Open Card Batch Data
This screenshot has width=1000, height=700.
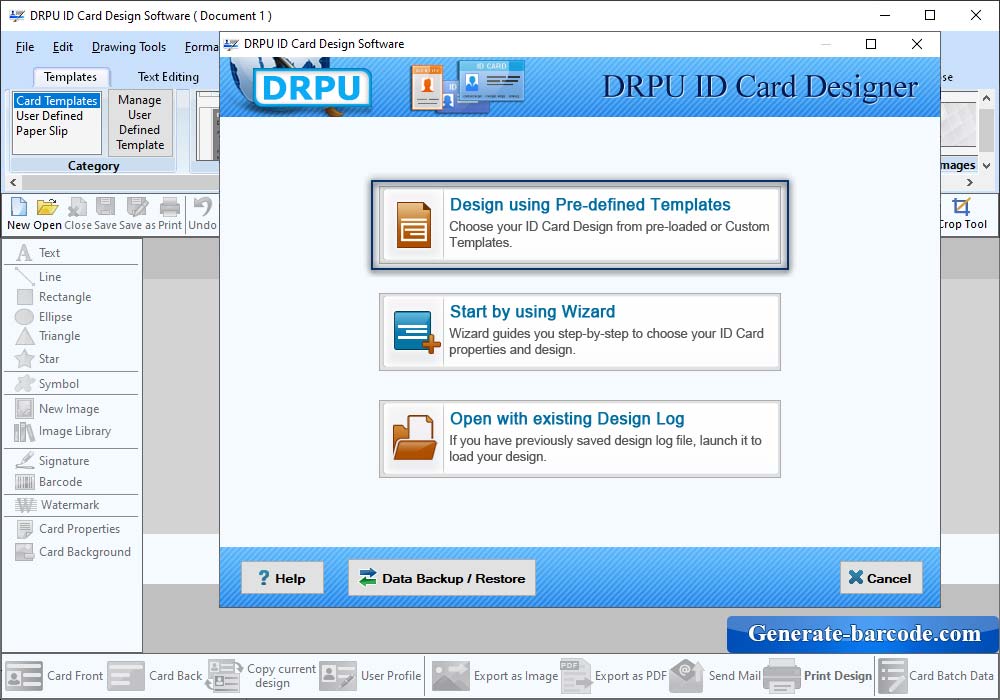click(x=936, y=676)
